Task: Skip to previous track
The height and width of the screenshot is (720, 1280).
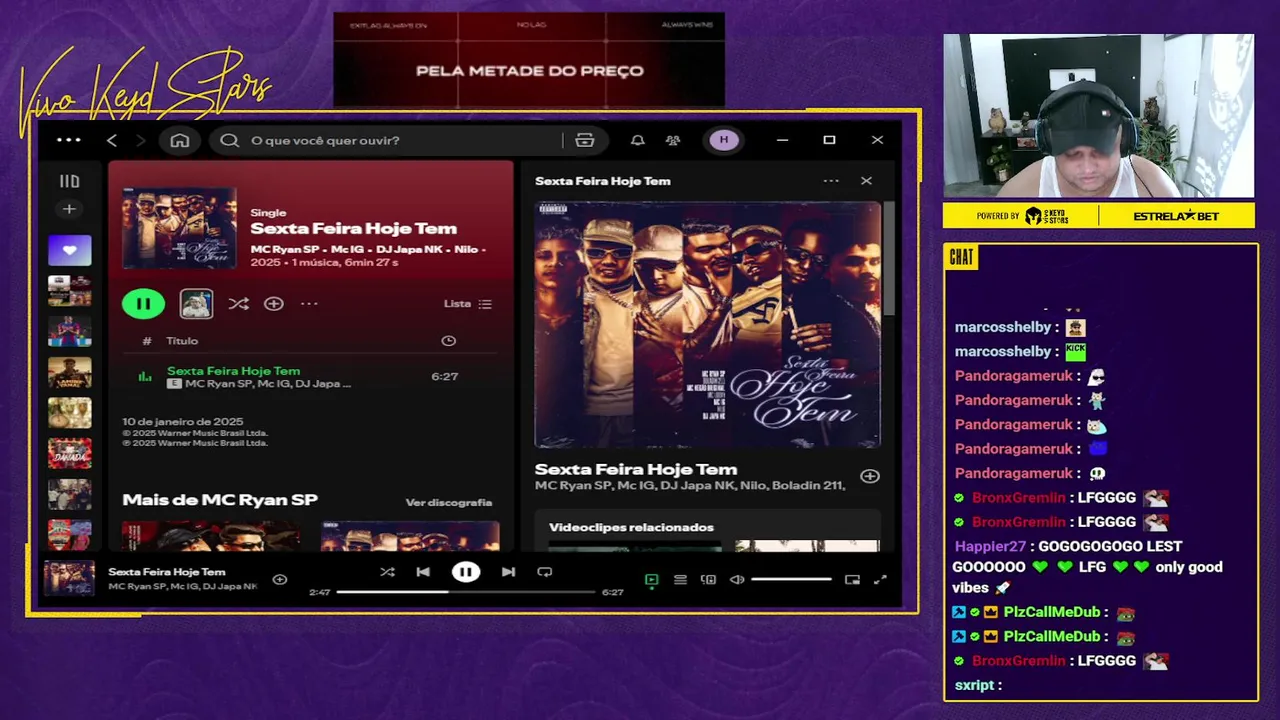Action: [x=423, y=572]
